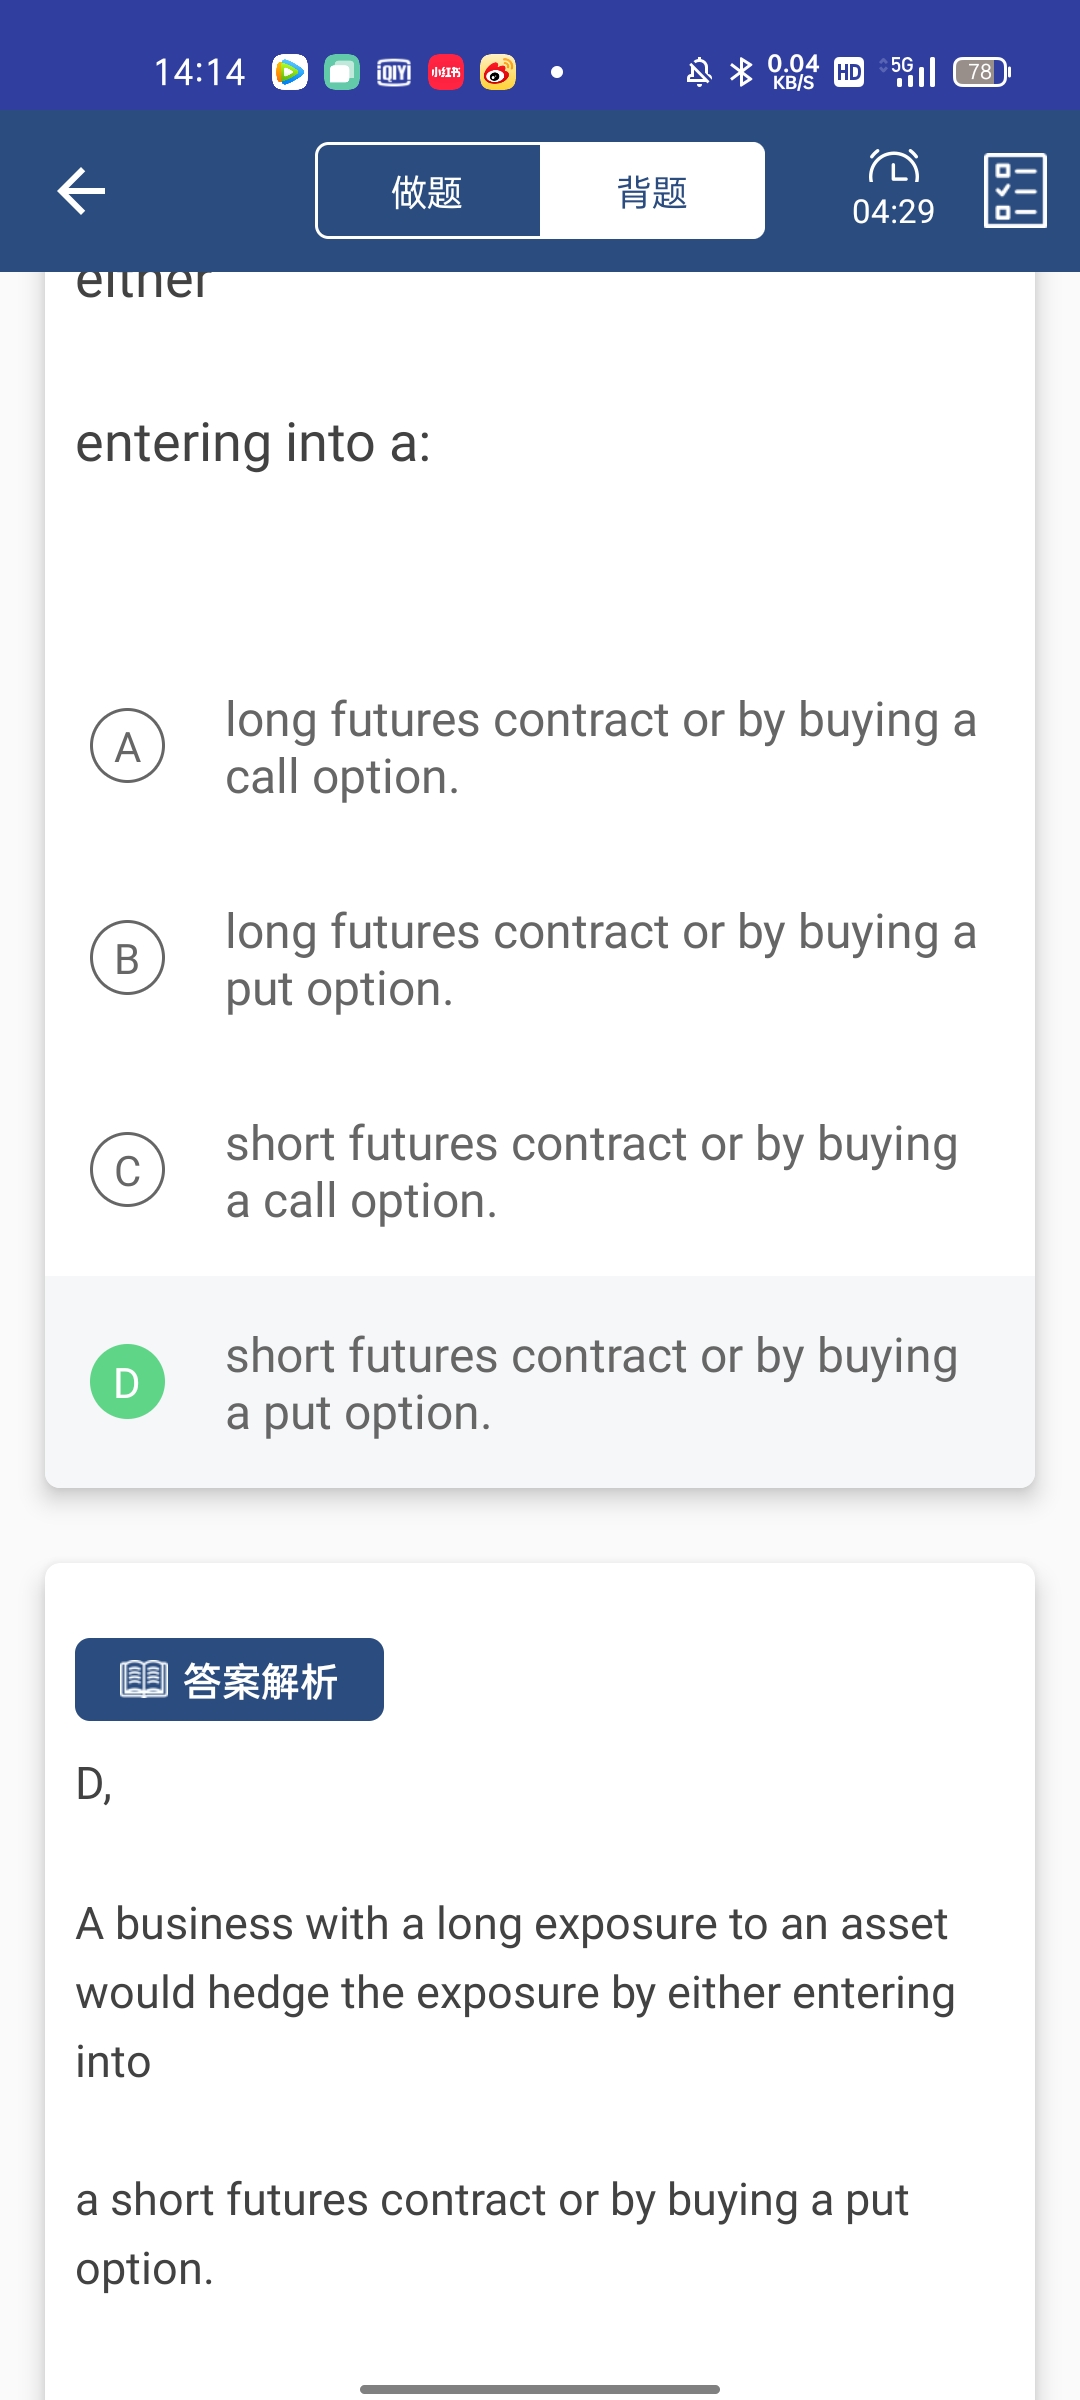The image size is (1080, 2400).
Task: Tap the battery indicator icon
Action: coord(981,72)
